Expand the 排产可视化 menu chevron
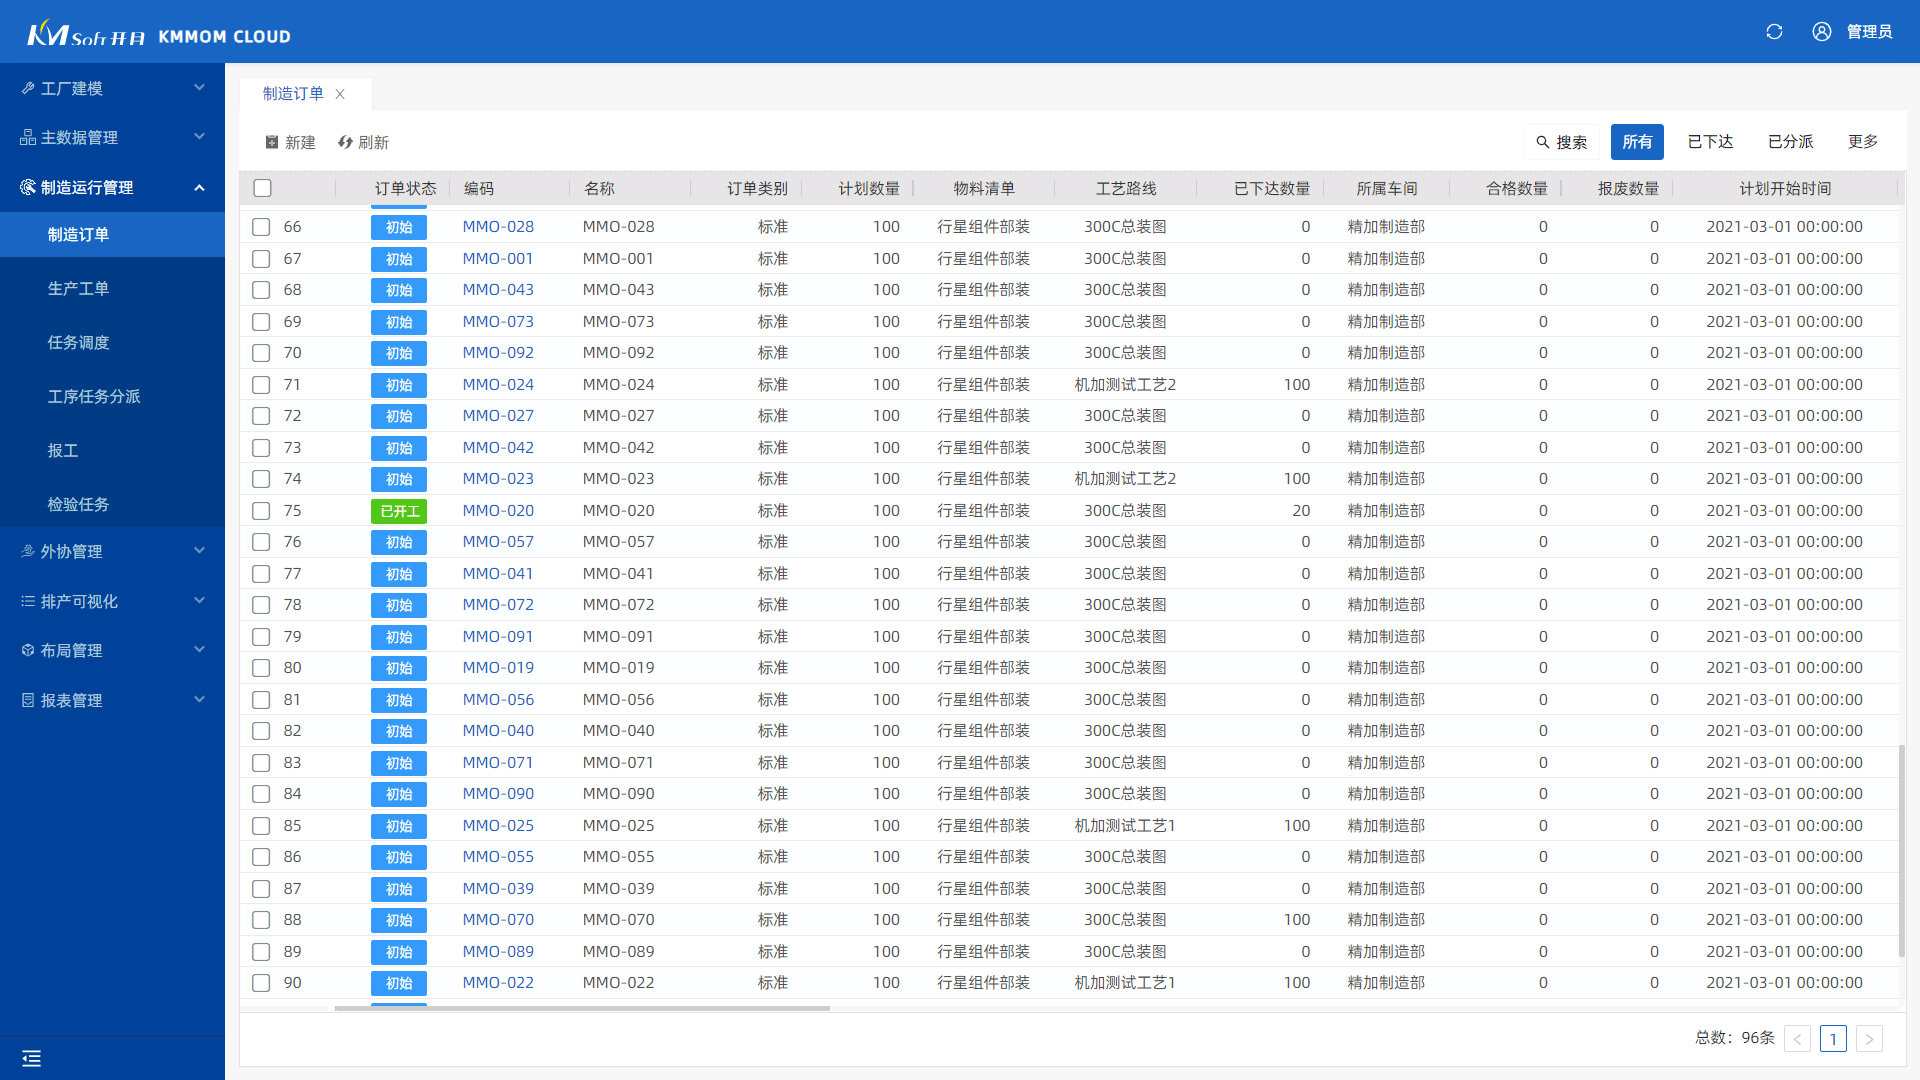1920x1080 pixels. point(199,601)
